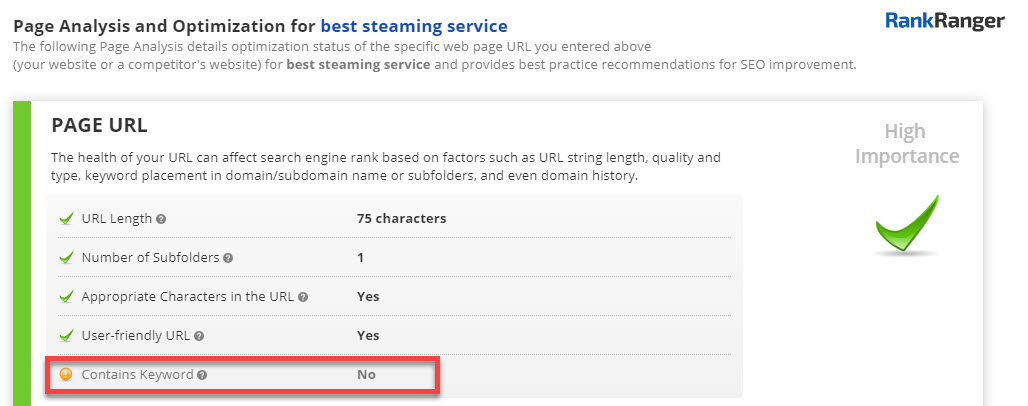Click the "No" value for Contains Keyword
Screen dimensions: 1028x406
click(367, 376)
